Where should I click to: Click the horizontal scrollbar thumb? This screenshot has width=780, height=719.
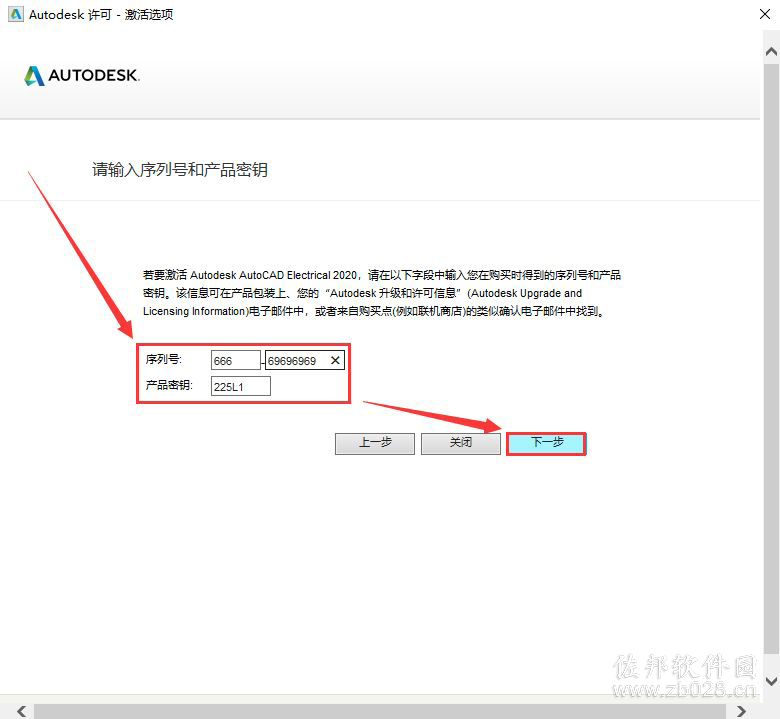point(380,711)
